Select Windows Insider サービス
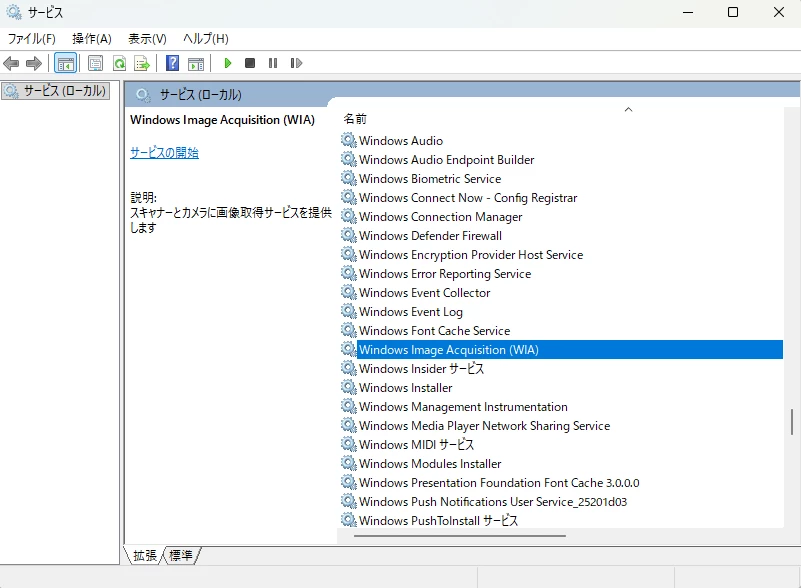 (x=421, y=369)
